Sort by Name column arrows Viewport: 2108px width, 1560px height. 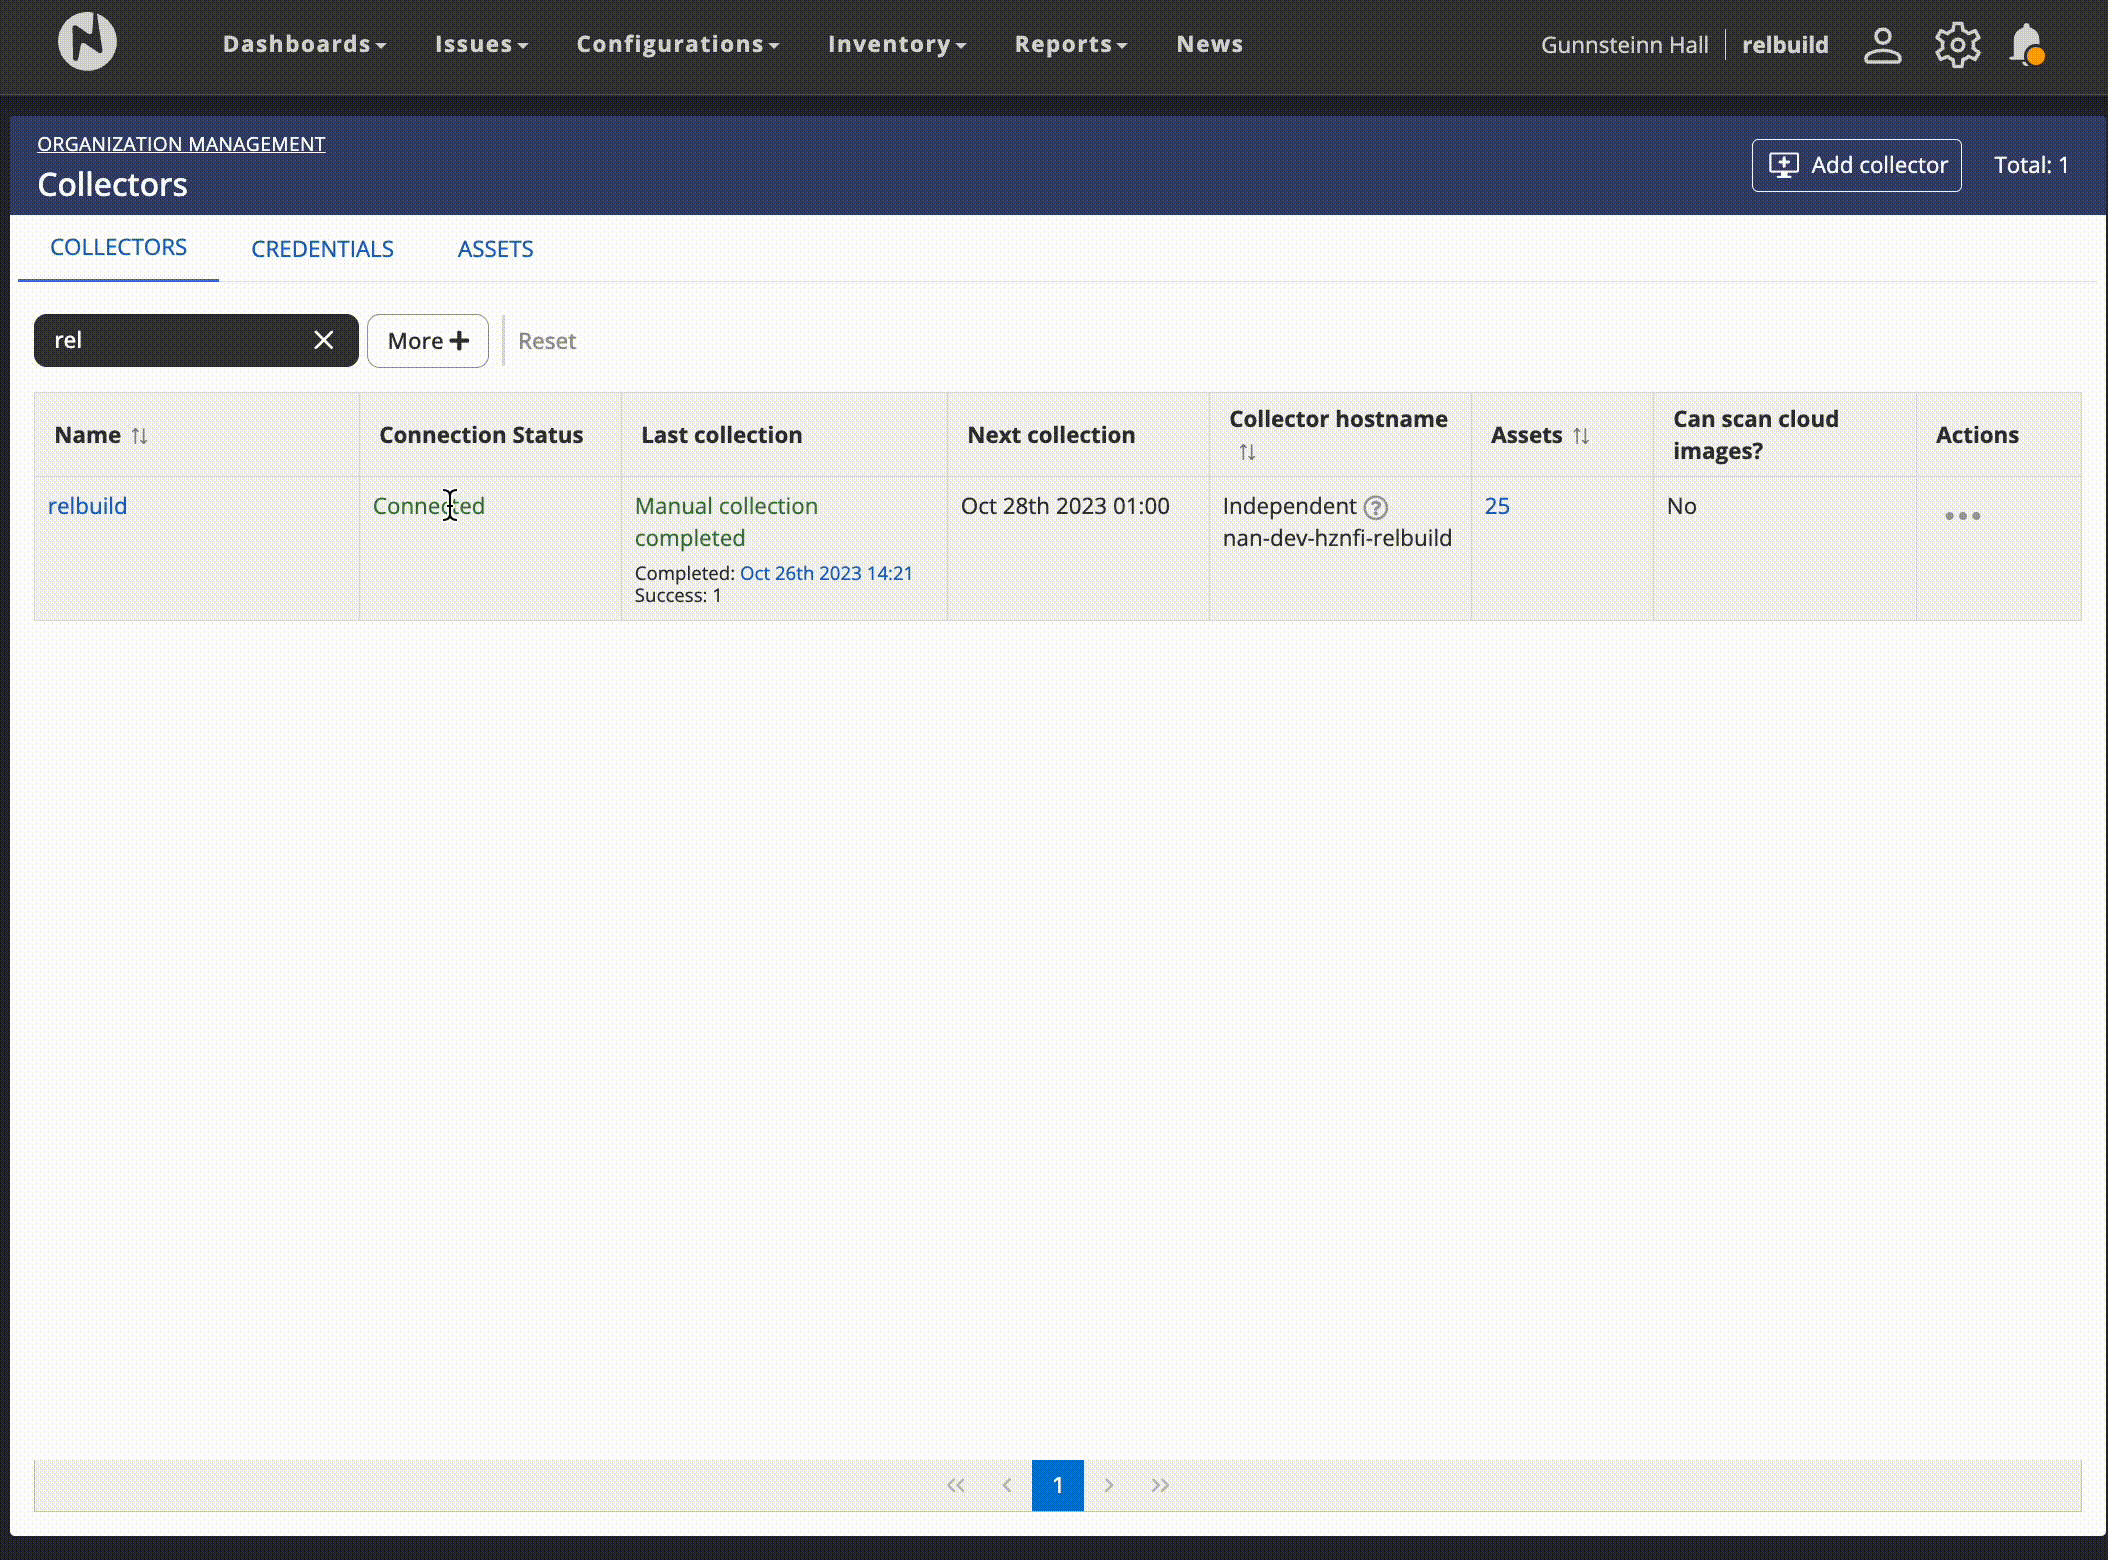click(x=140, y=436)
